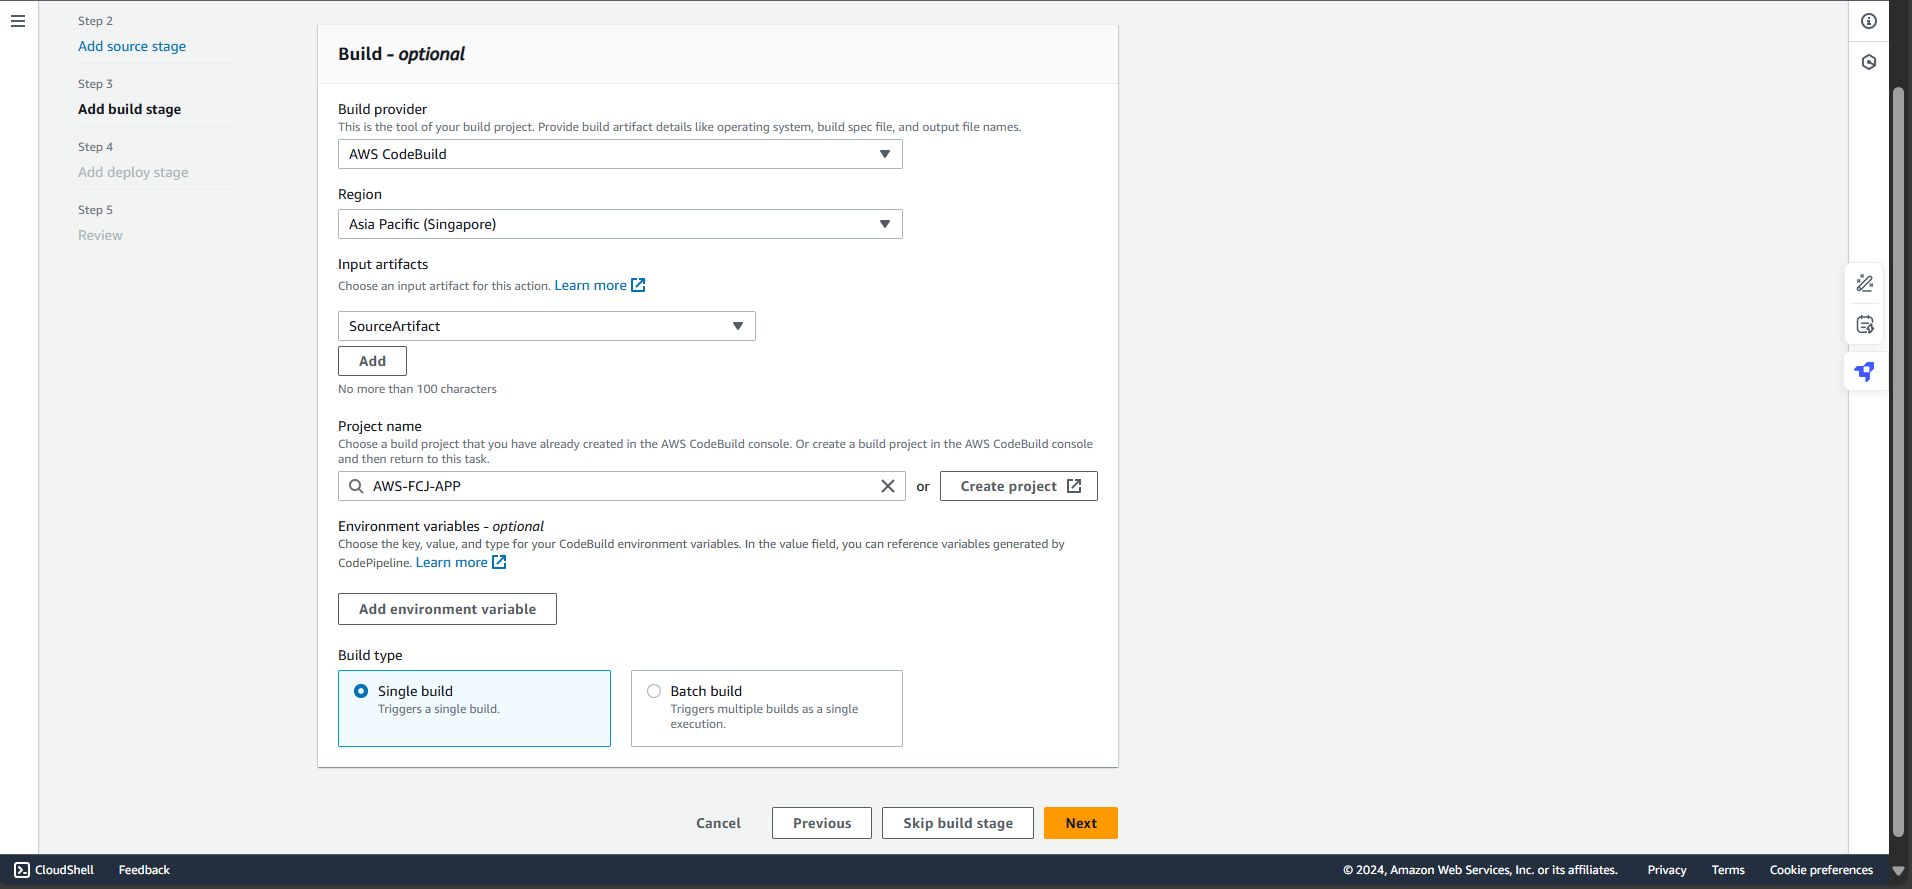Click Add environment variable button
This screenshot has height=889, width=1912.
click(447, 609)
